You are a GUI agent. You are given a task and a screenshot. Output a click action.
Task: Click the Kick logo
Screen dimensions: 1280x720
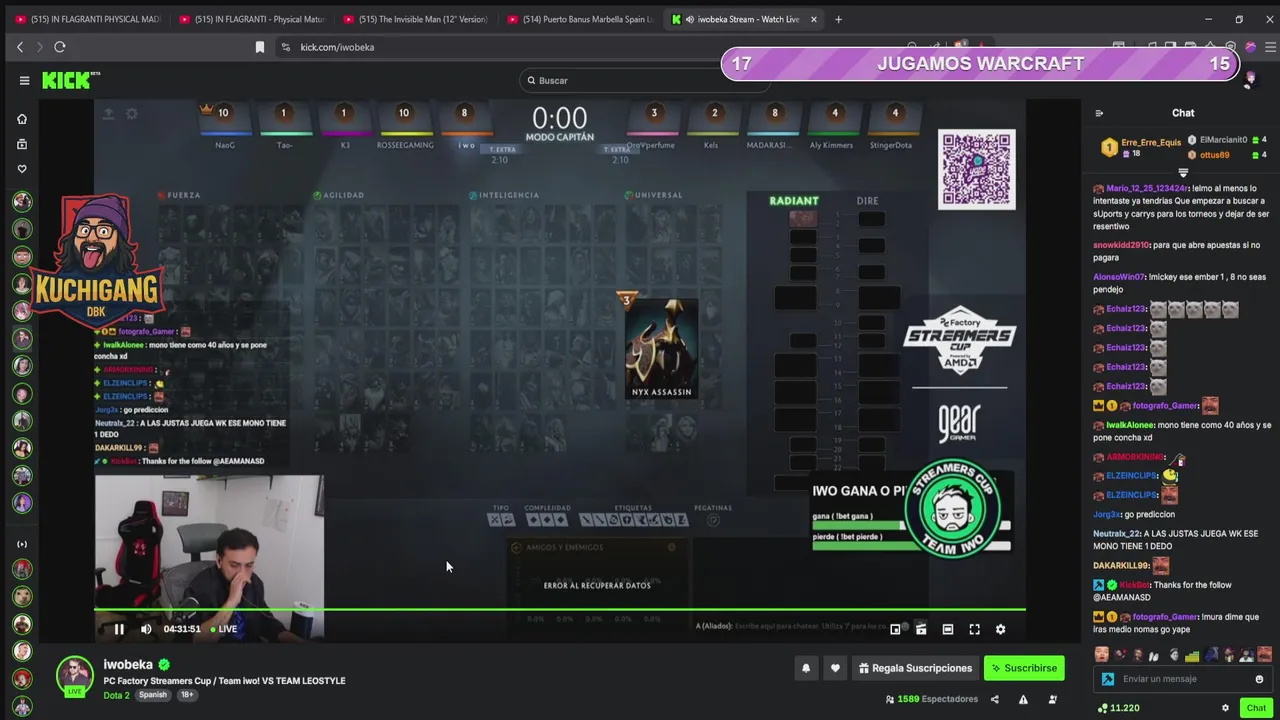[70, 81]
